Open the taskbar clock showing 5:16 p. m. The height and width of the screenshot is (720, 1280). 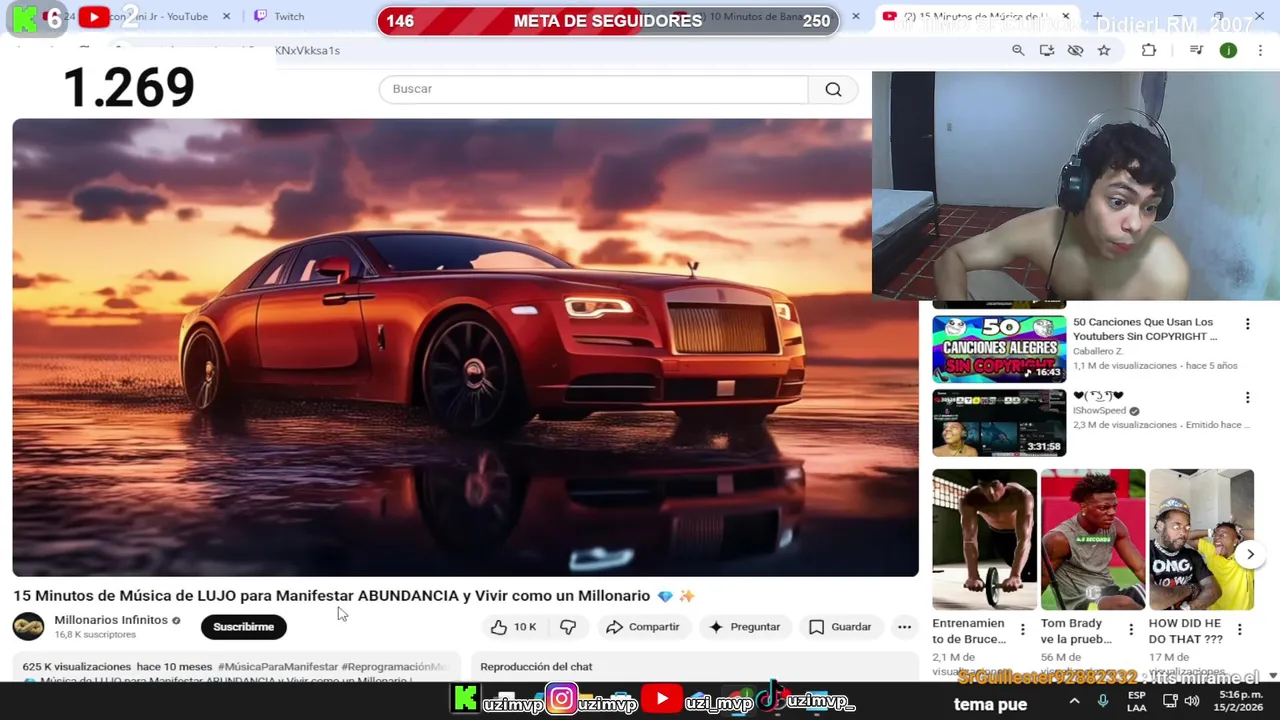(1239, 701)
